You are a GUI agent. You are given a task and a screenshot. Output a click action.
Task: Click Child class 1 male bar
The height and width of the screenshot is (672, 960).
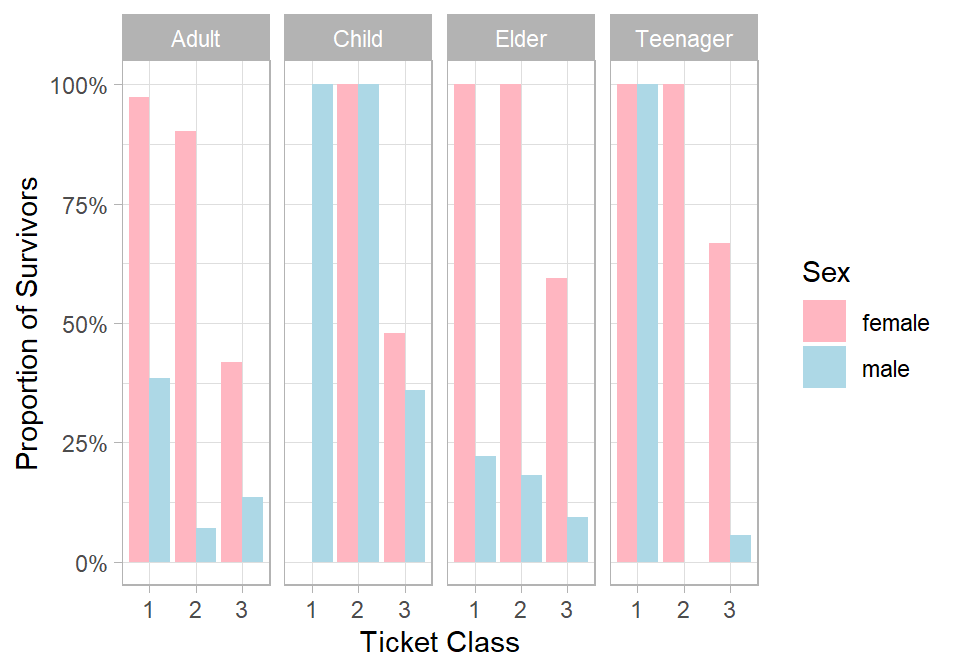[322, 324]
